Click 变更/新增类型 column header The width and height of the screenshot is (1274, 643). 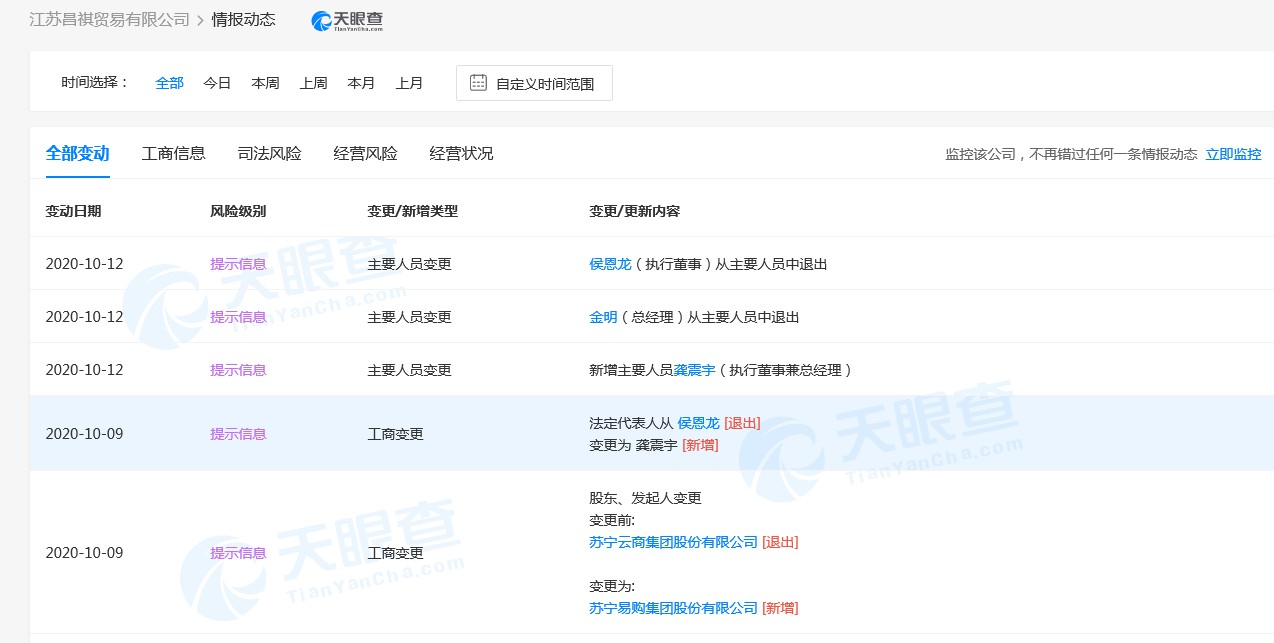pos(412,211)
